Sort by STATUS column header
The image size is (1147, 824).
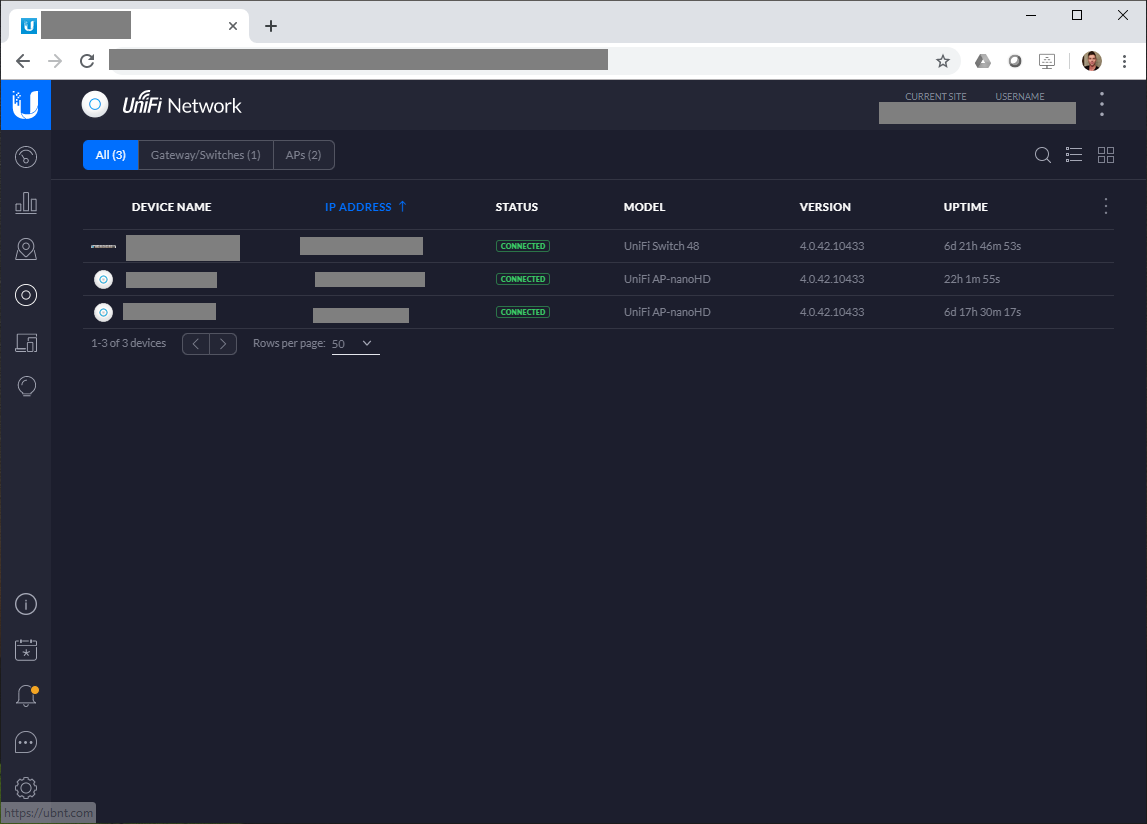pos(516,207)
